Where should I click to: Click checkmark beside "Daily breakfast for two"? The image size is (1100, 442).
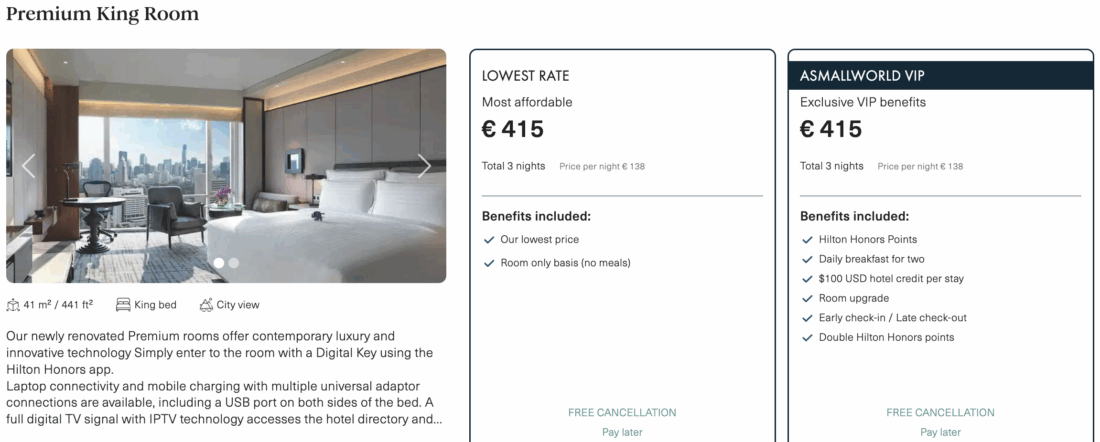pyautogui.click(x=807, y=259)
